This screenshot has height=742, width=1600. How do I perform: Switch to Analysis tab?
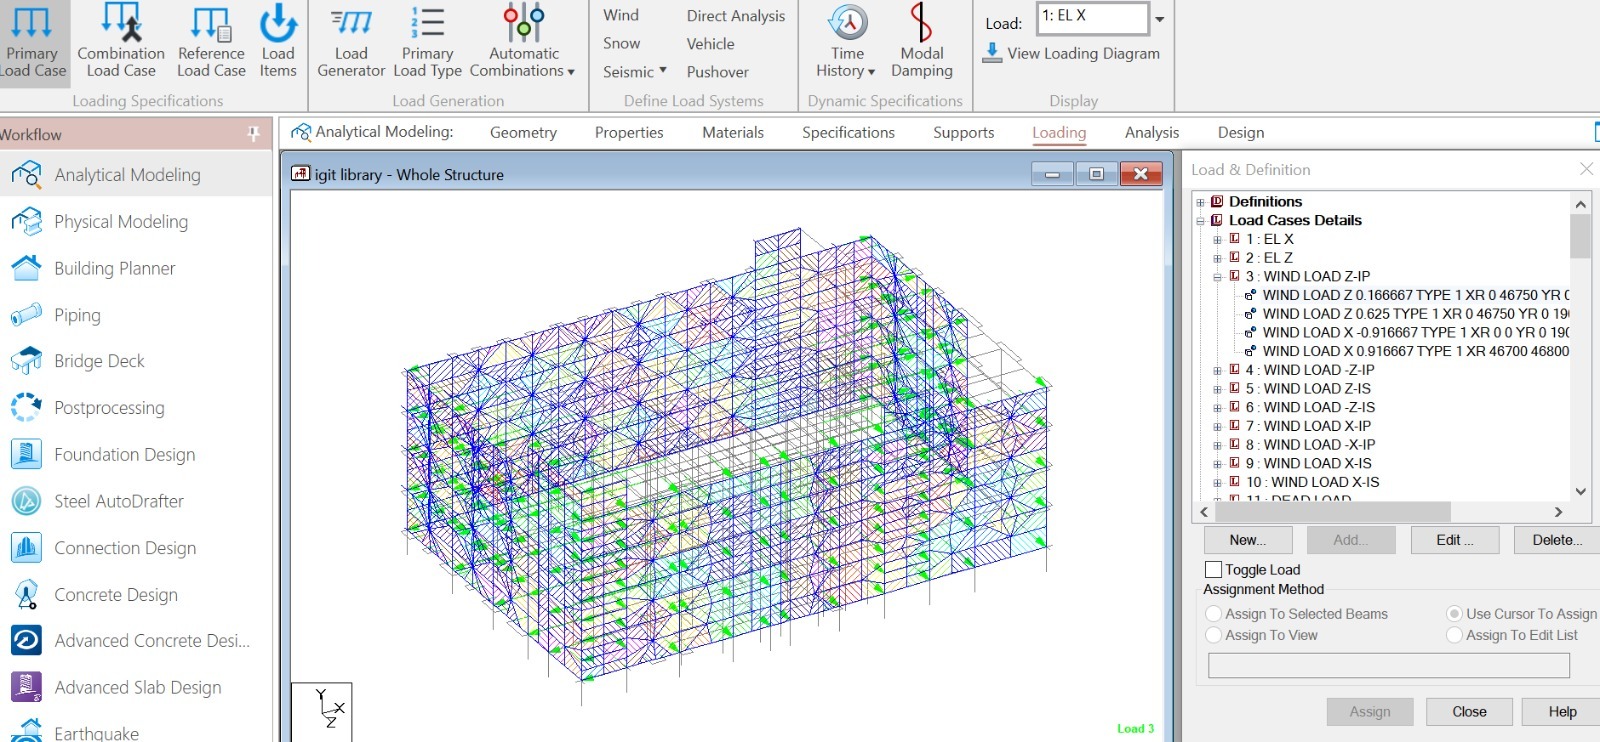[x=1152, y=132]
